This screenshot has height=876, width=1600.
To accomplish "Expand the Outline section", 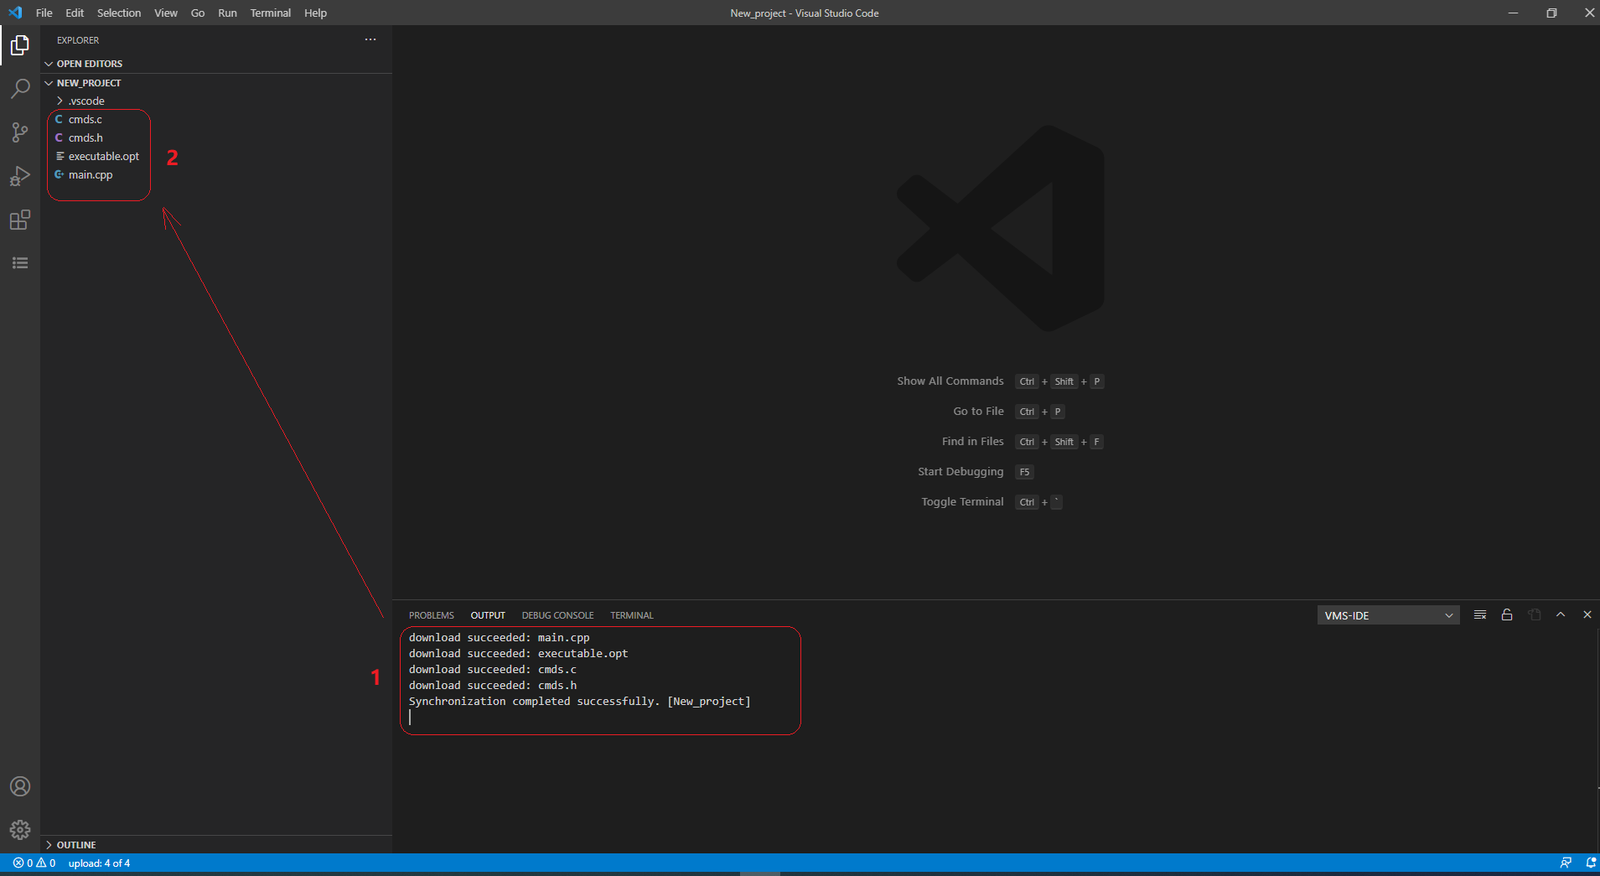I will [76, 845].
